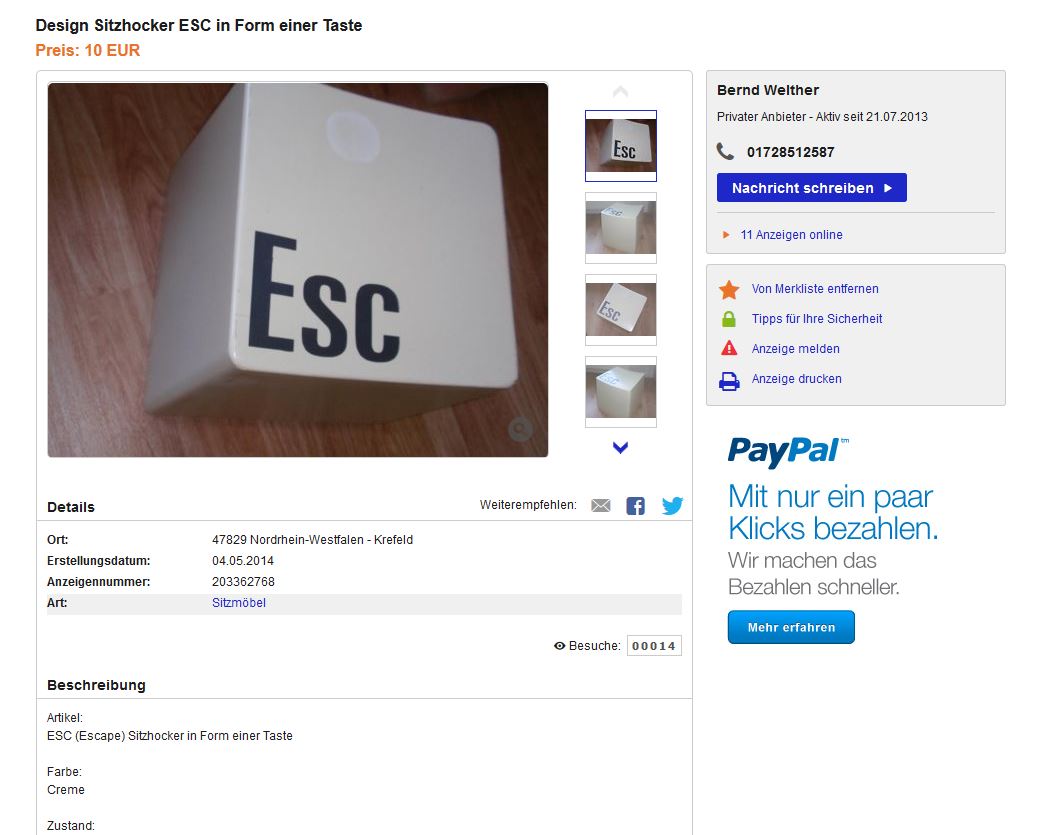Click the red warning triangle icon
Screen dimensions: 1043x835
[x=729, y=348]
